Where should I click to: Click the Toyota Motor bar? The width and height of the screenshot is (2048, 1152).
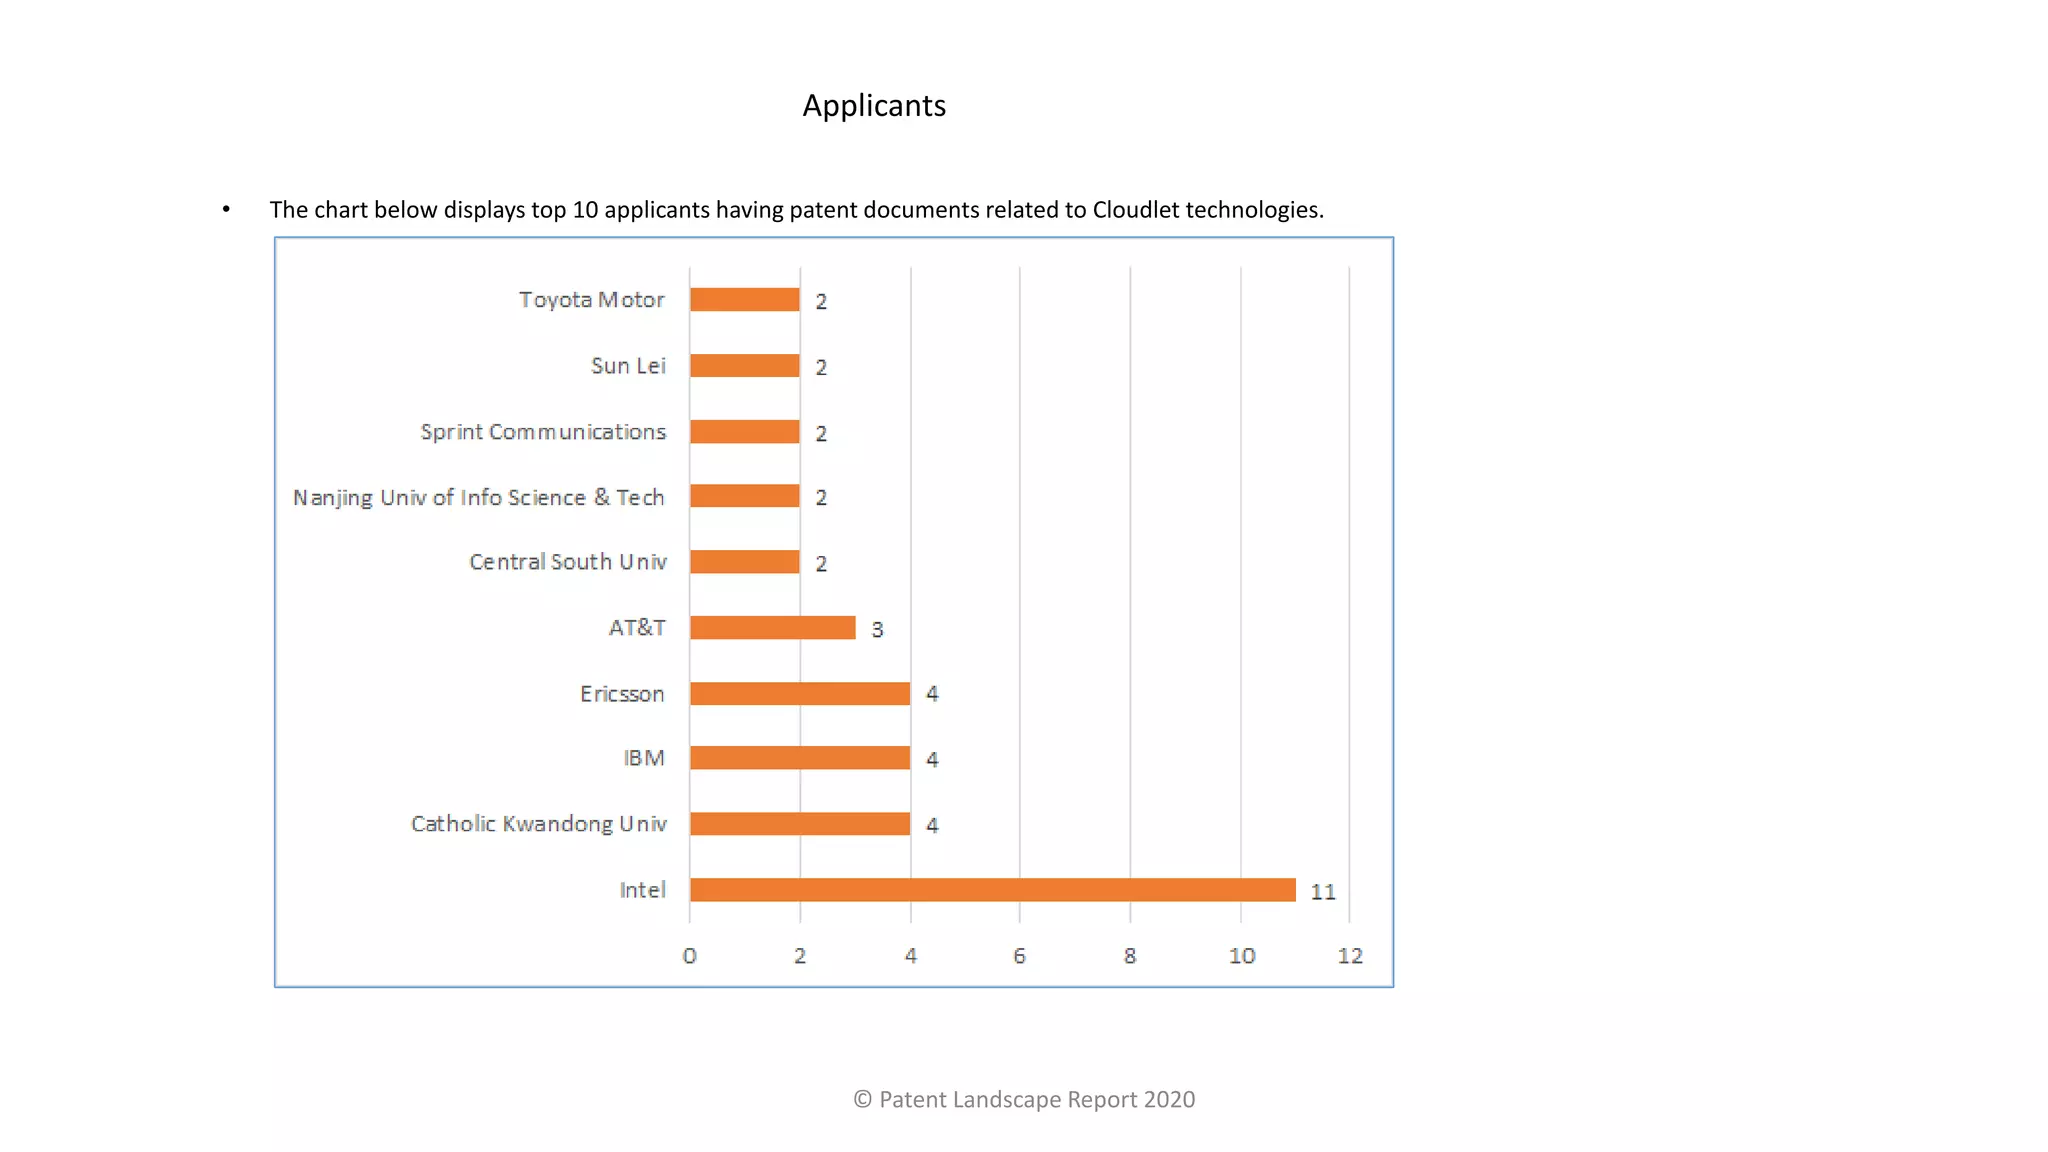[745, 300]
